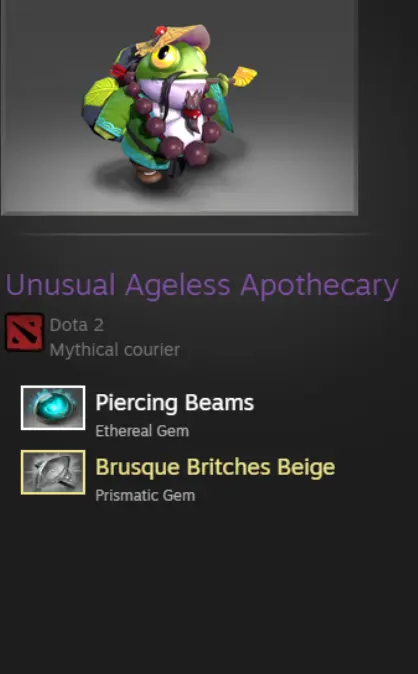
Task: Click the Unusual Ageless Apothecary title
Action: 202,285
